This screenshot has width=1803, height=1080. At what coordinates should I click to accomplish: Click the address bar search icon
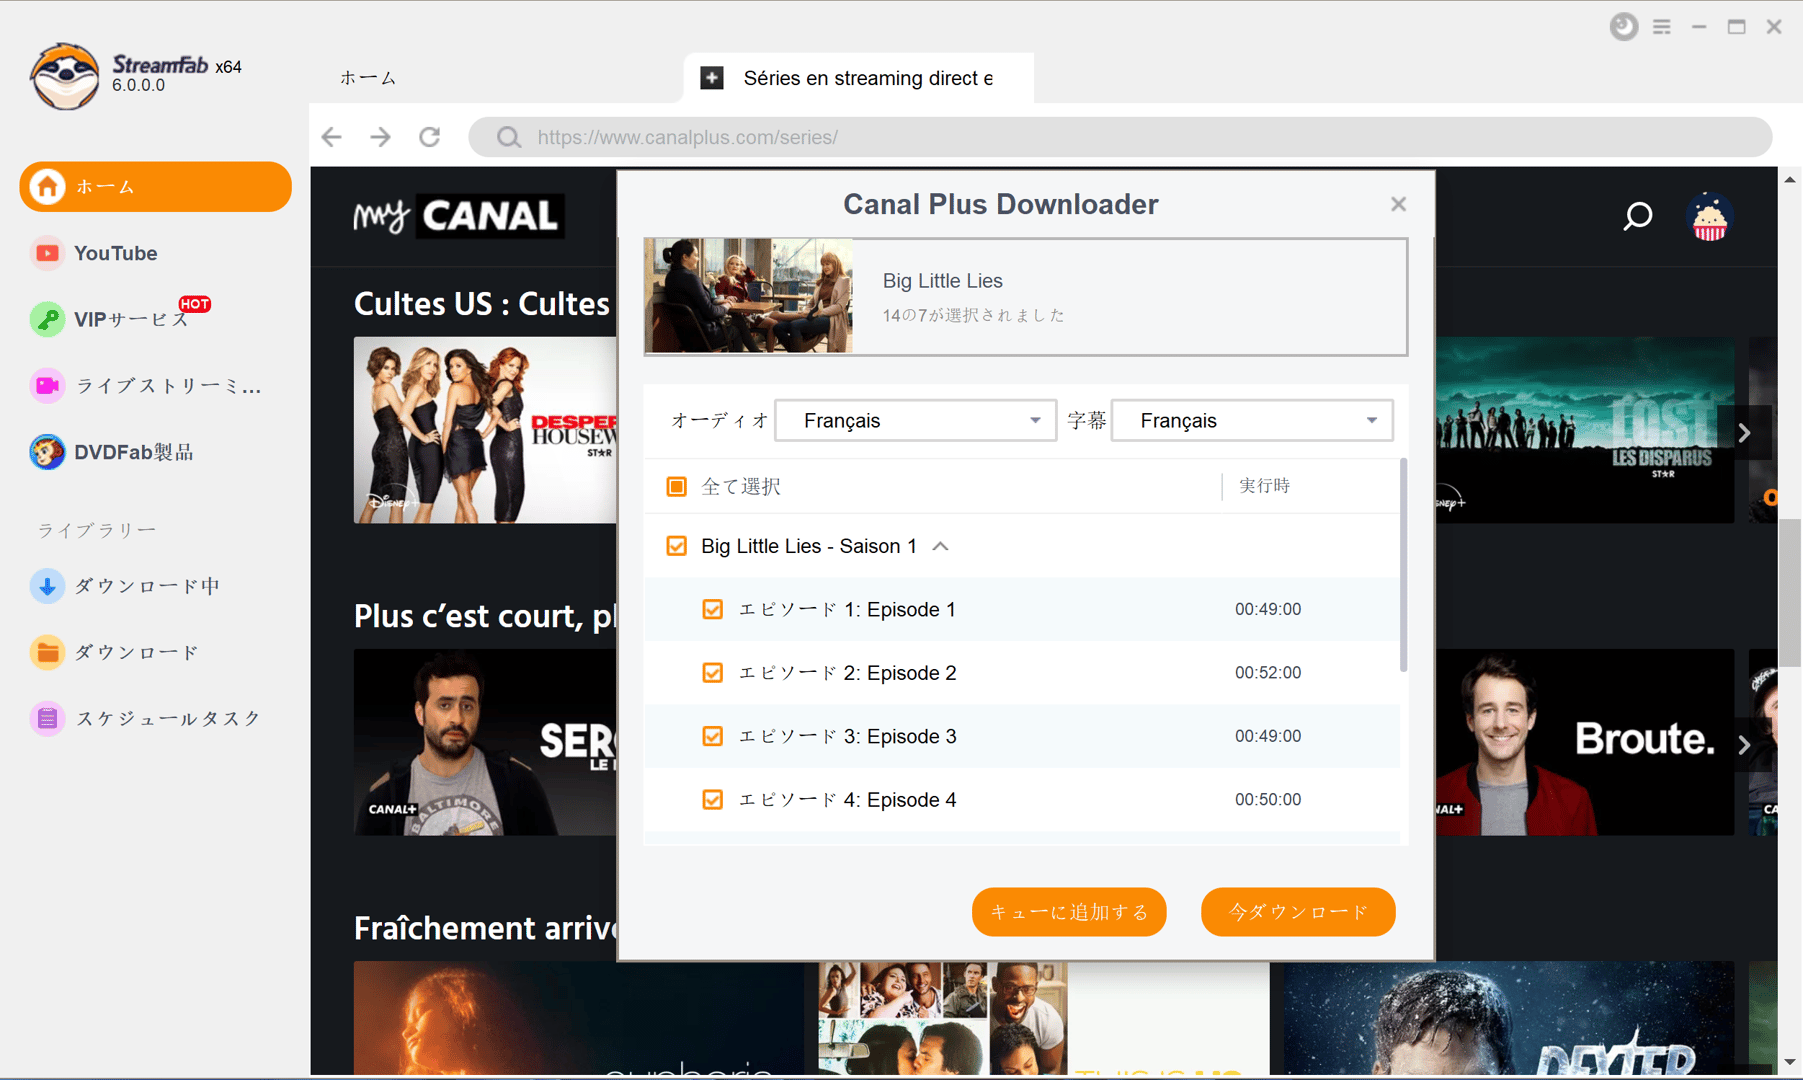tap(509, 137)
